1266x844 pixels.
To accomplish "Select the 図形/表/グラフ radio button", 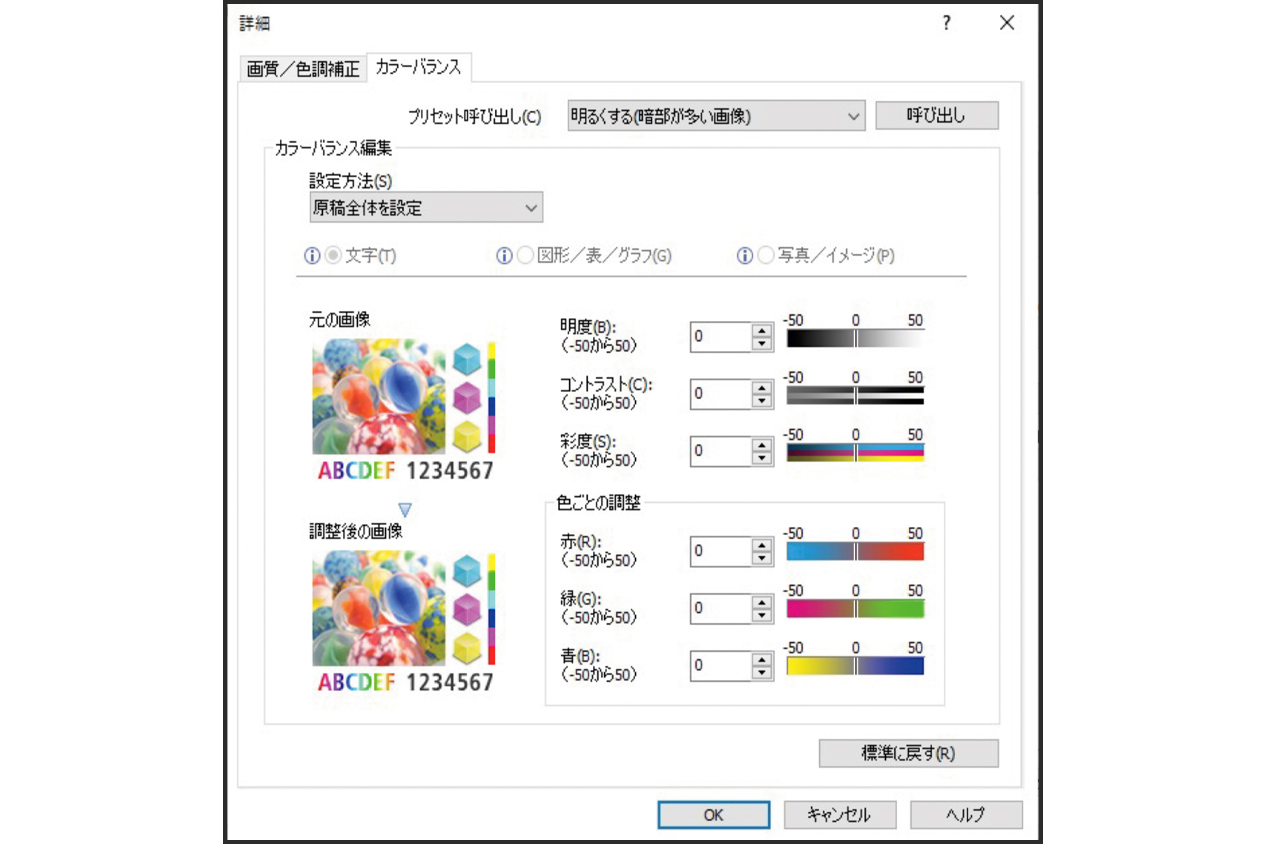I will coord(525,256).
